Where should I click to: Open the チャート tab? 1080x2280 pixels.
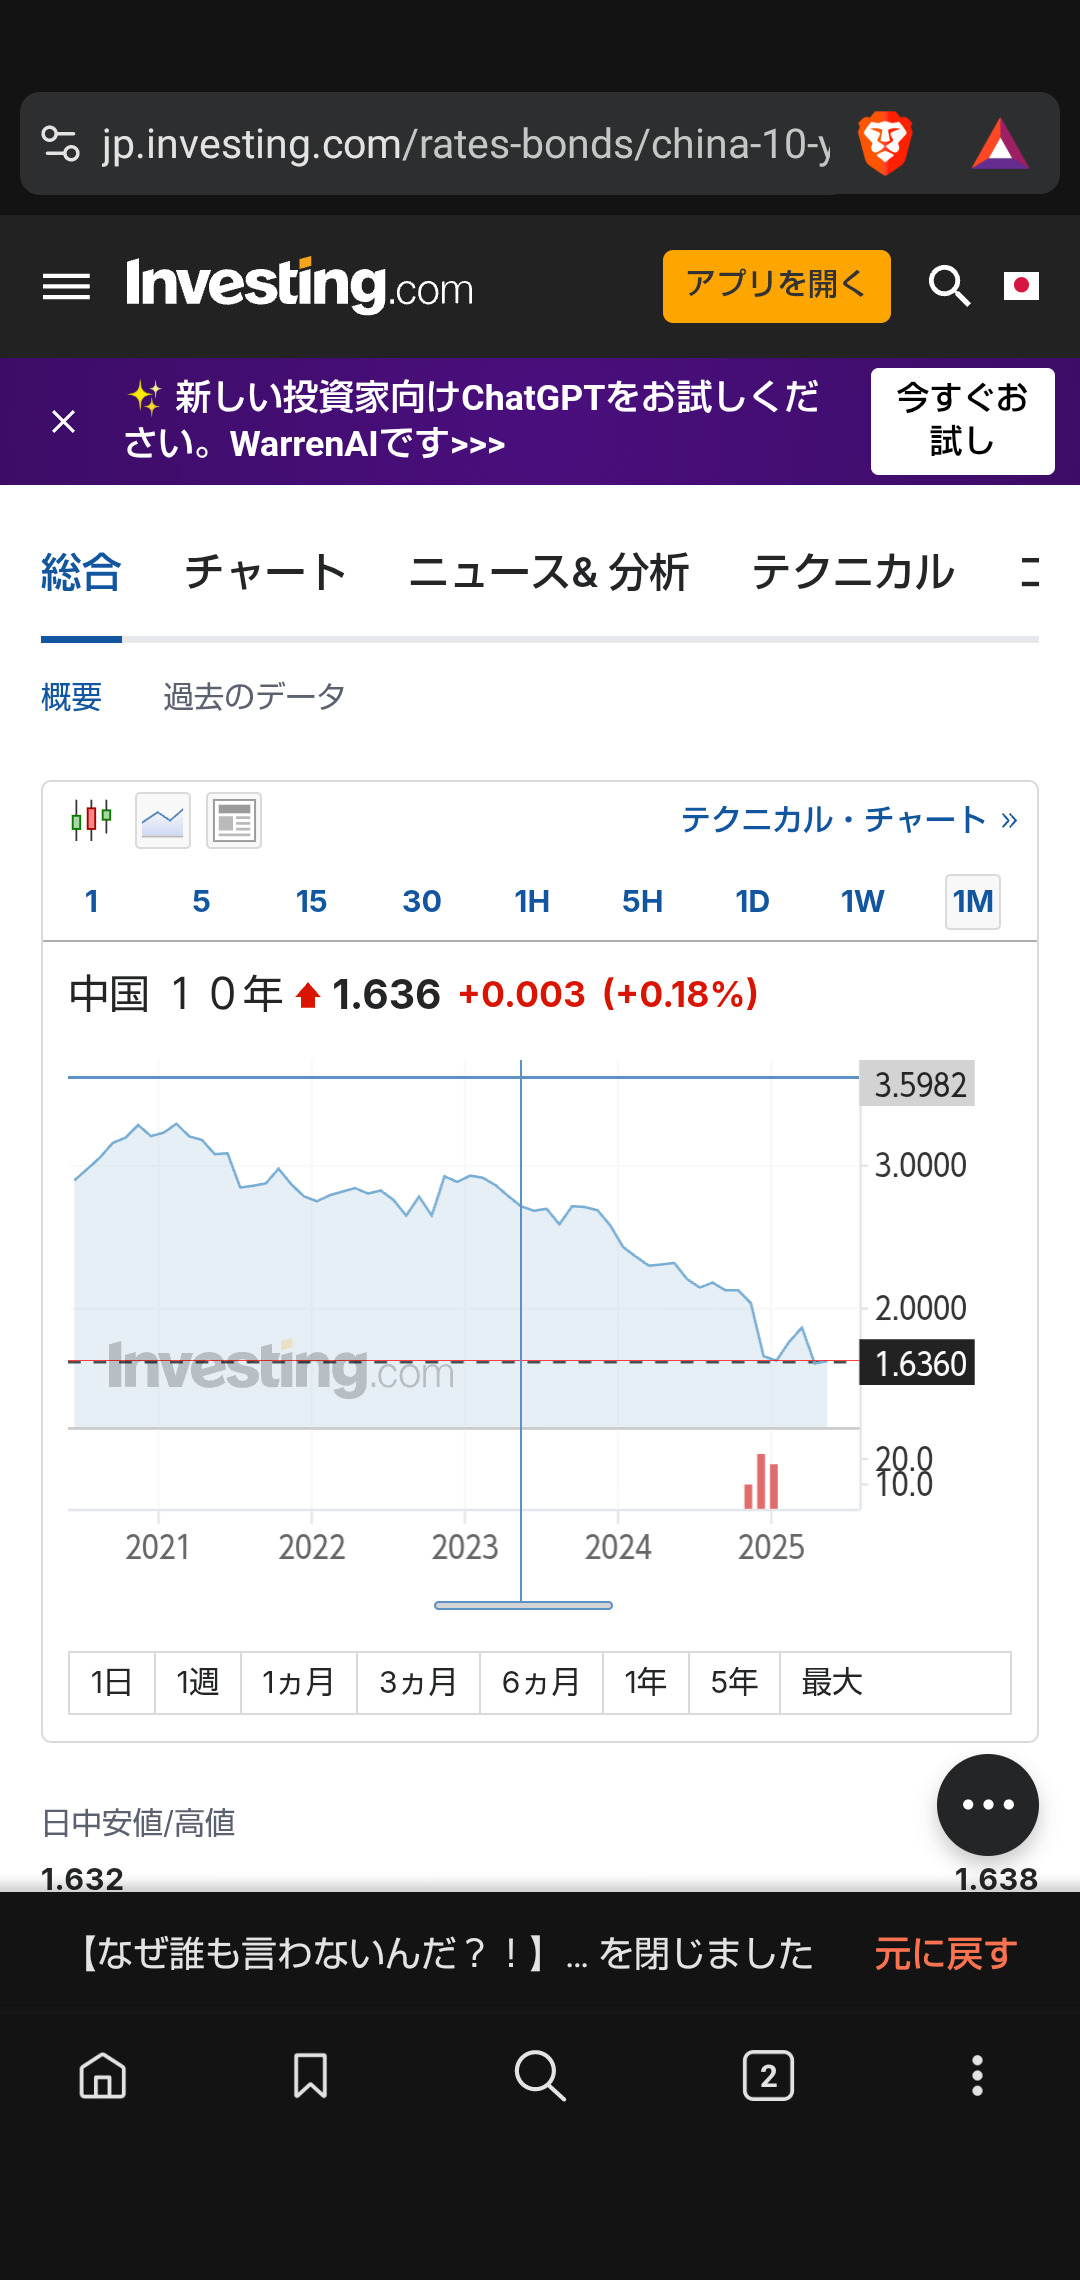(265, 573)
